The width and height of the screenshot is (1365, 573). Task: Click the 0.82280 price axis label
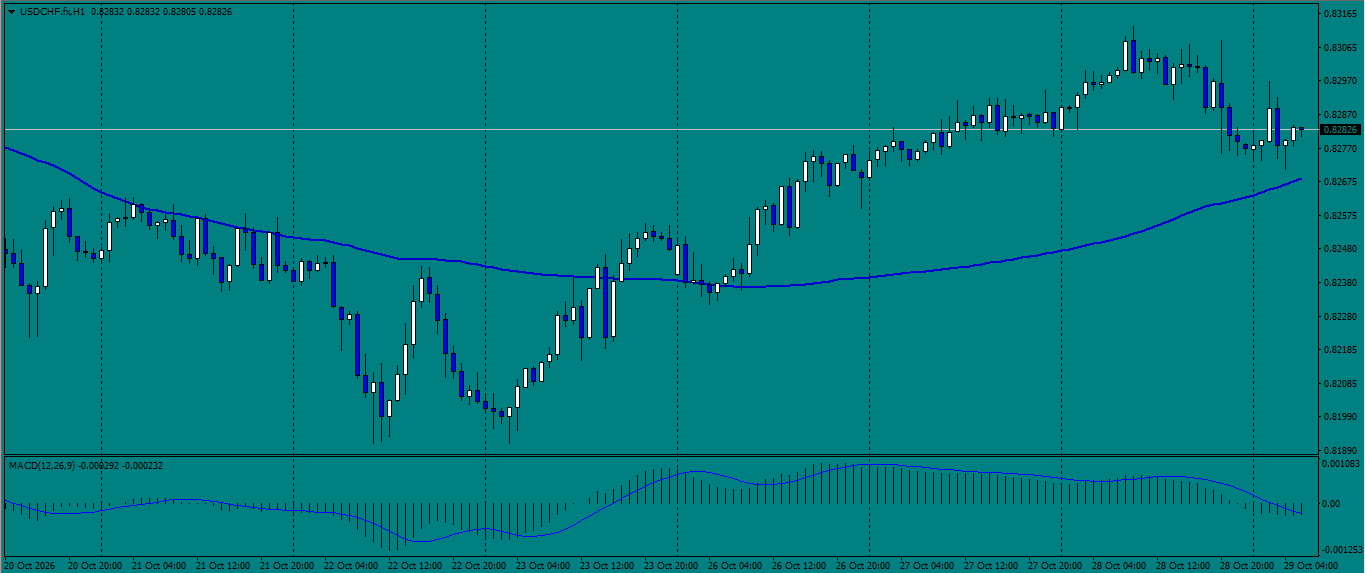point(1340,317)
